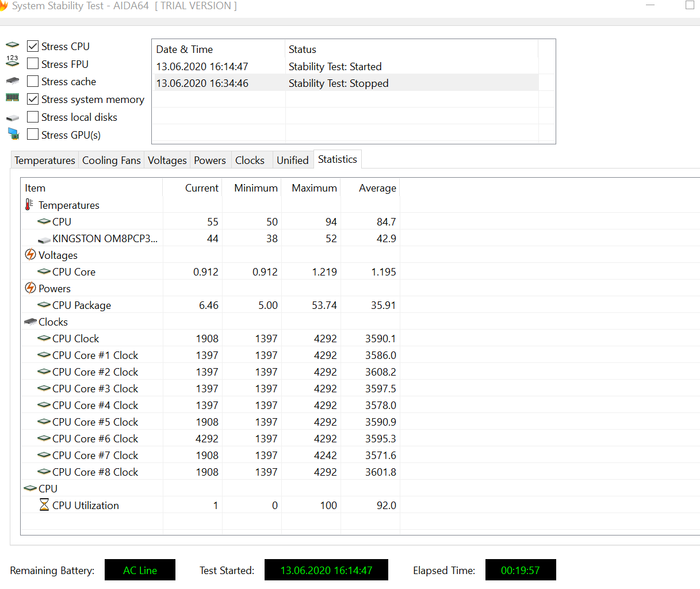The width and height of the screenshot is (700, 589).
Task: Click the hourglass icon next to CPU Utilization
Action: [x=44, y=505]
